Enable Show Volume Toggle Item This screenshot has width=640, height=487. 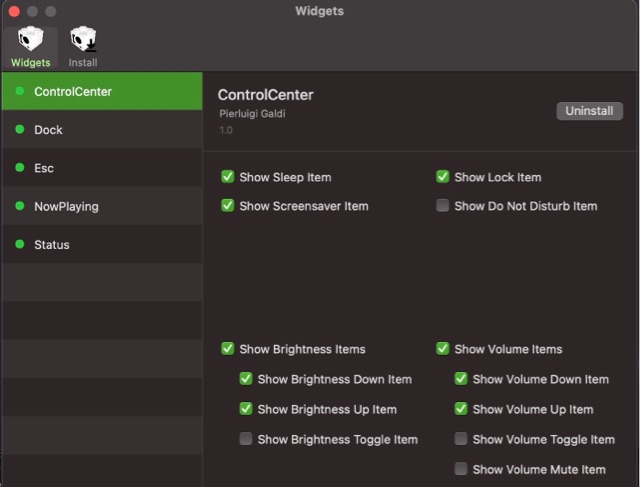click(x=461, y=439)
